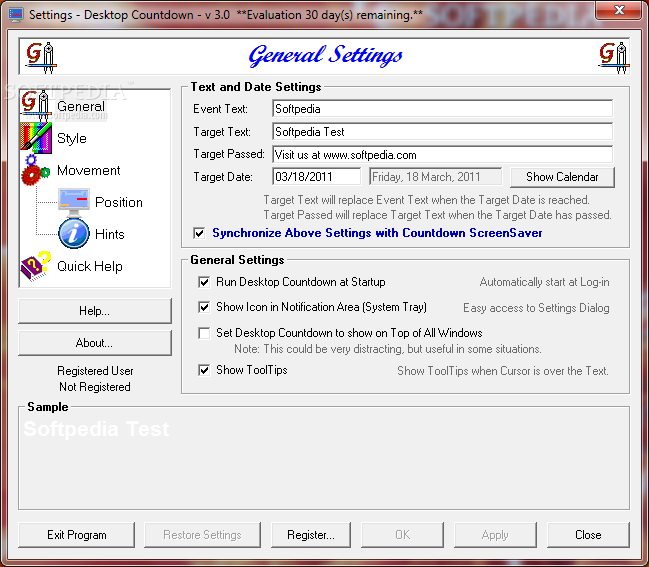Viewport: 649px width, 567px height.
Task: Click the title bar application icon
Action: click(x=15, y=15)
